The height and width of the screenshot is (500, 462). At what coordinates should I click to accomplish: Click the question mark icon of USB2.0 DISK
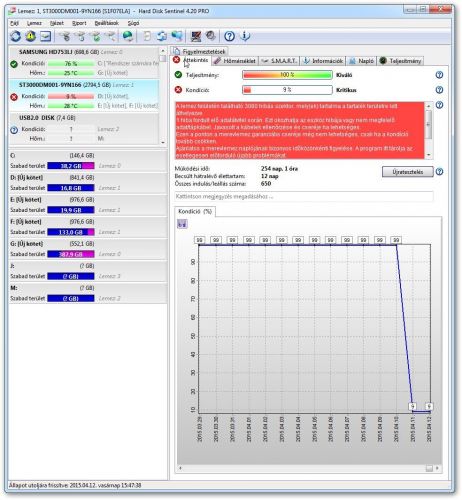[x=14, y=130]
